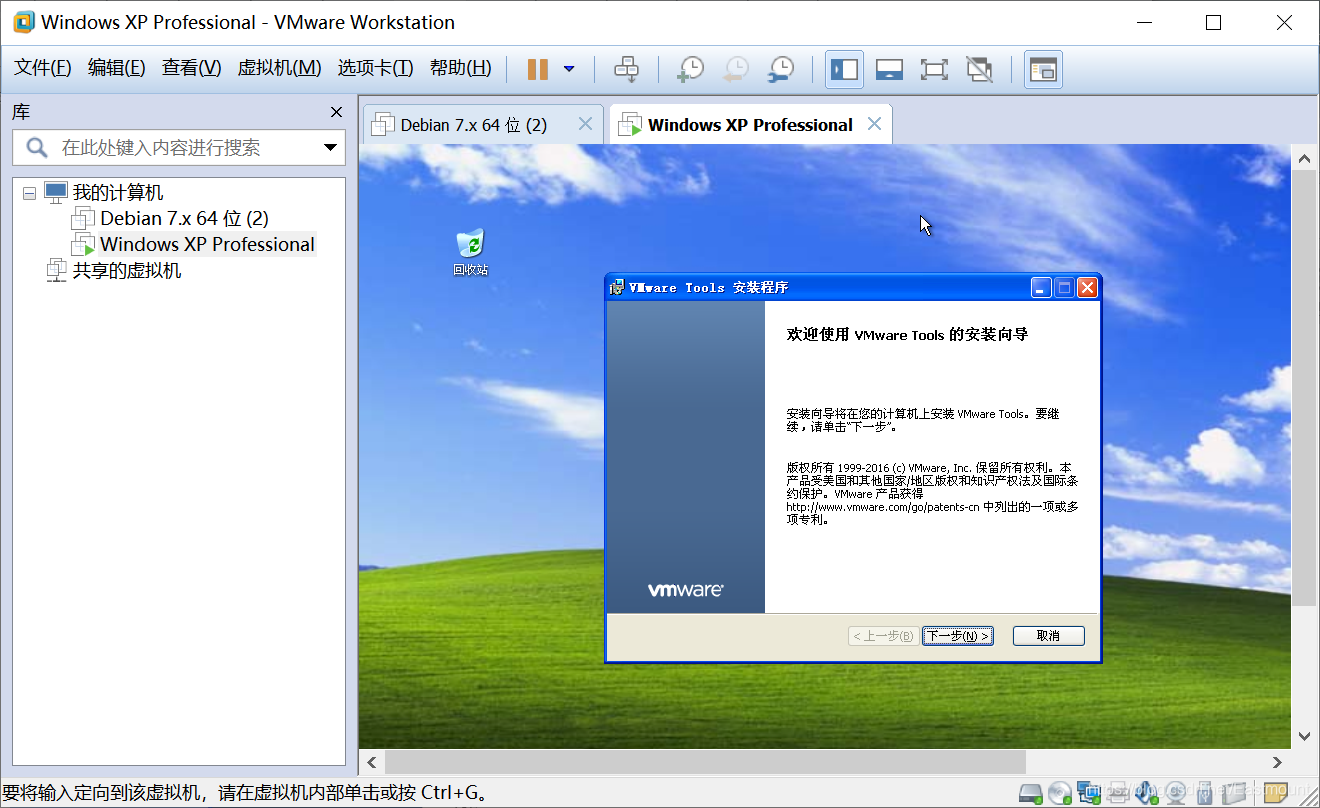Viewport: 1320px width, 808px height.
Task: Click 取消 in VMware Tools installer
Action: (1048, 636)
